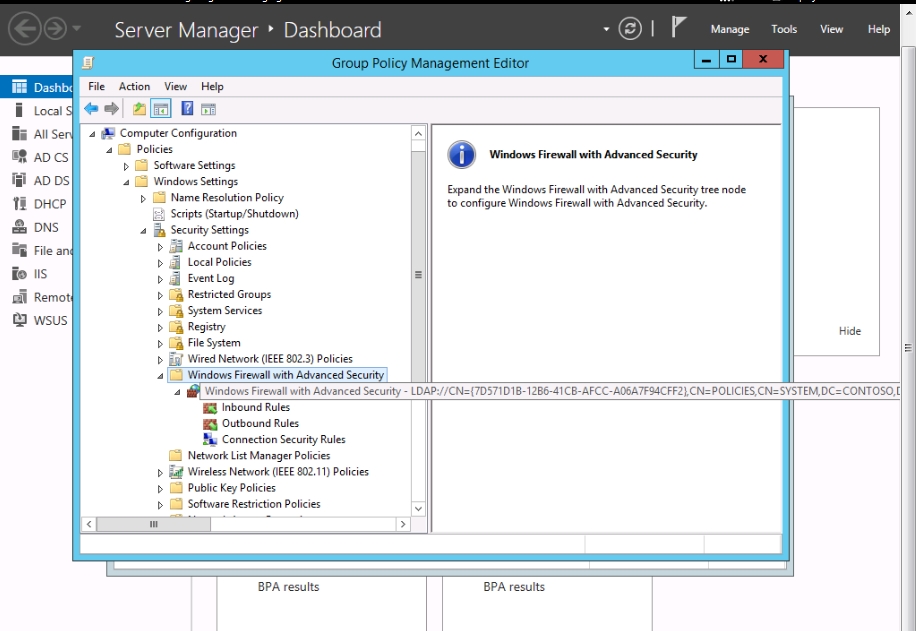Click tree pane scroll-down arrow
The image size is (916, 631).
[x=418, y=508]
